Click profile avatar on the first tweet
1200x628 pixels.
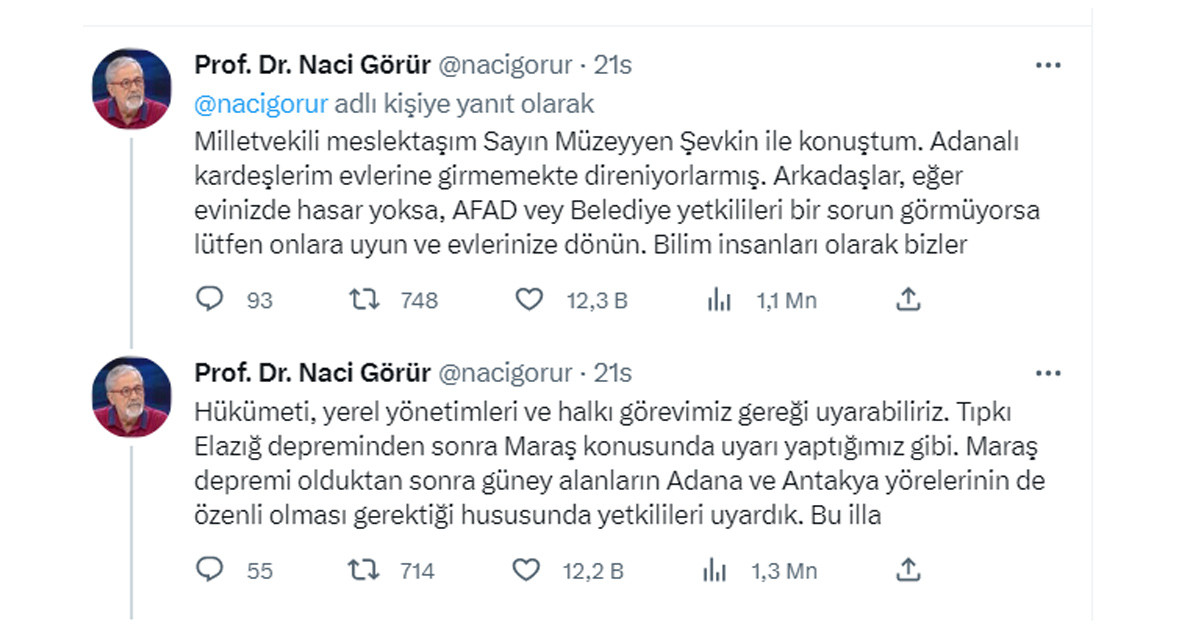[132, 88]
